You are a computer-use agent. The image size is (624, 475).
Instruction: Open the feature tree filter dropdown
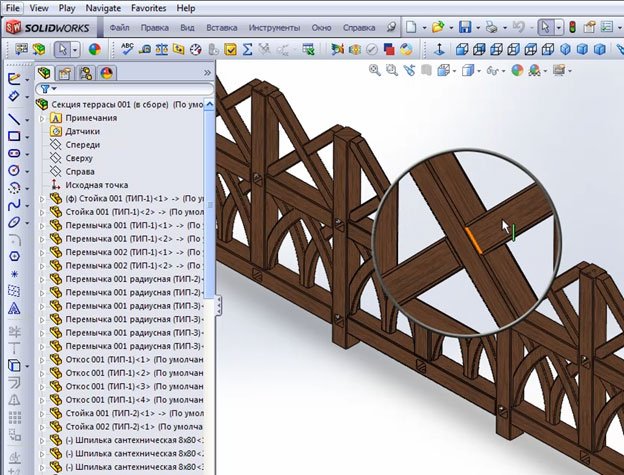(x=48, y=89)
